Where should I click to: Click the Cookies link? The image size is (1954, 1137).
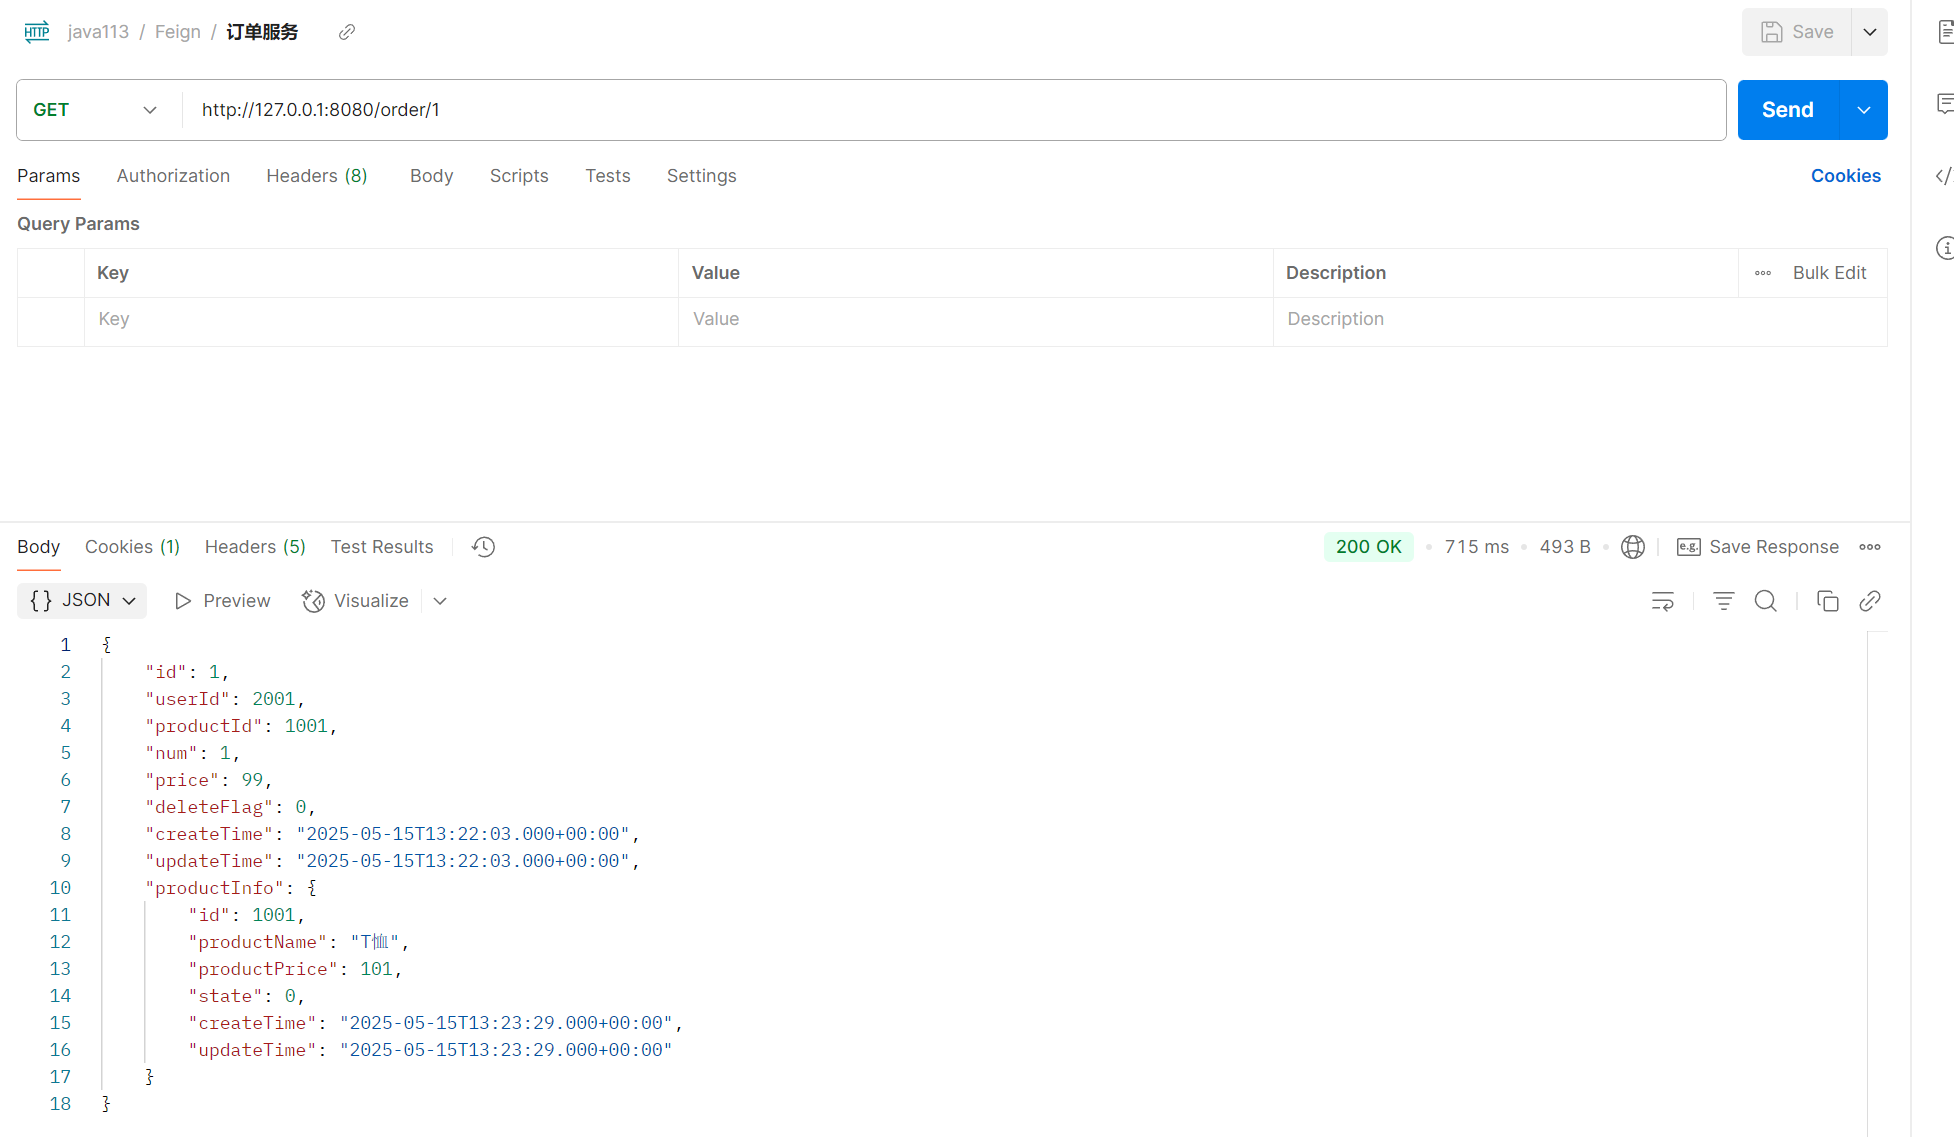pos(1845,176)
